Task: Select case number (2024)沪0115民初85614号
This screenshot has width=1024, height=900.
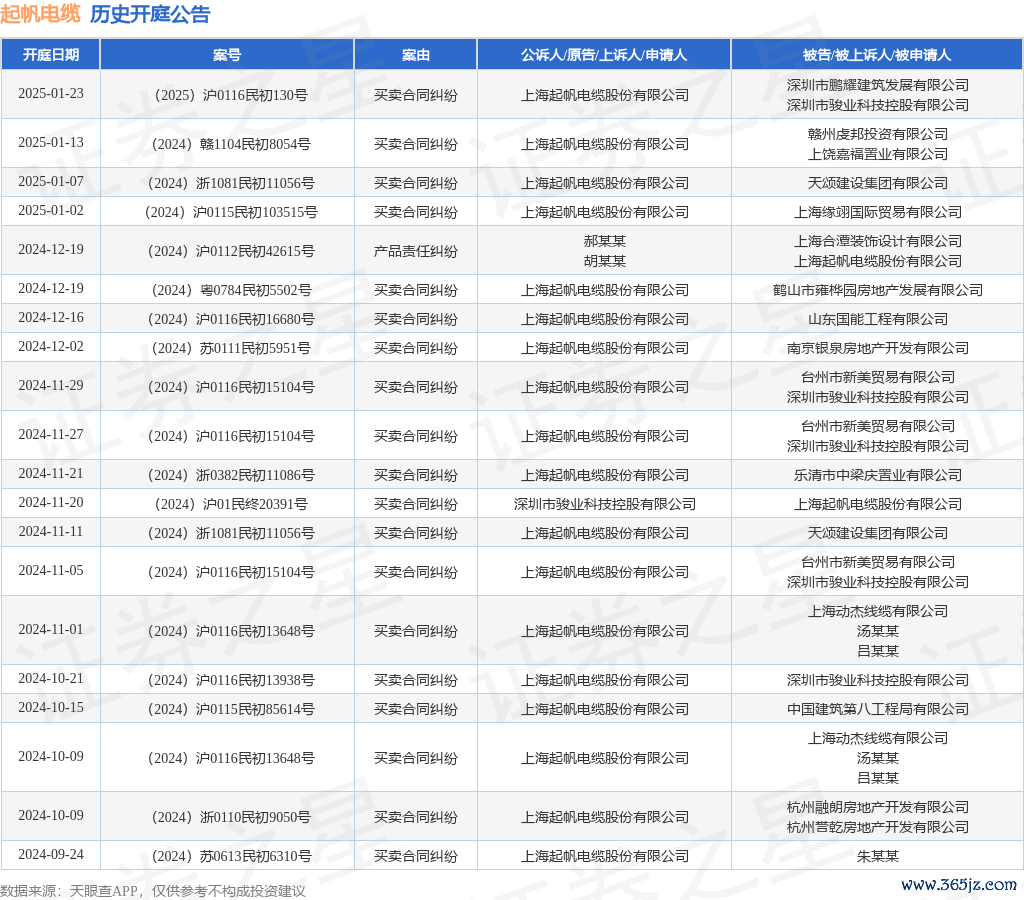Action: [231, 709]
